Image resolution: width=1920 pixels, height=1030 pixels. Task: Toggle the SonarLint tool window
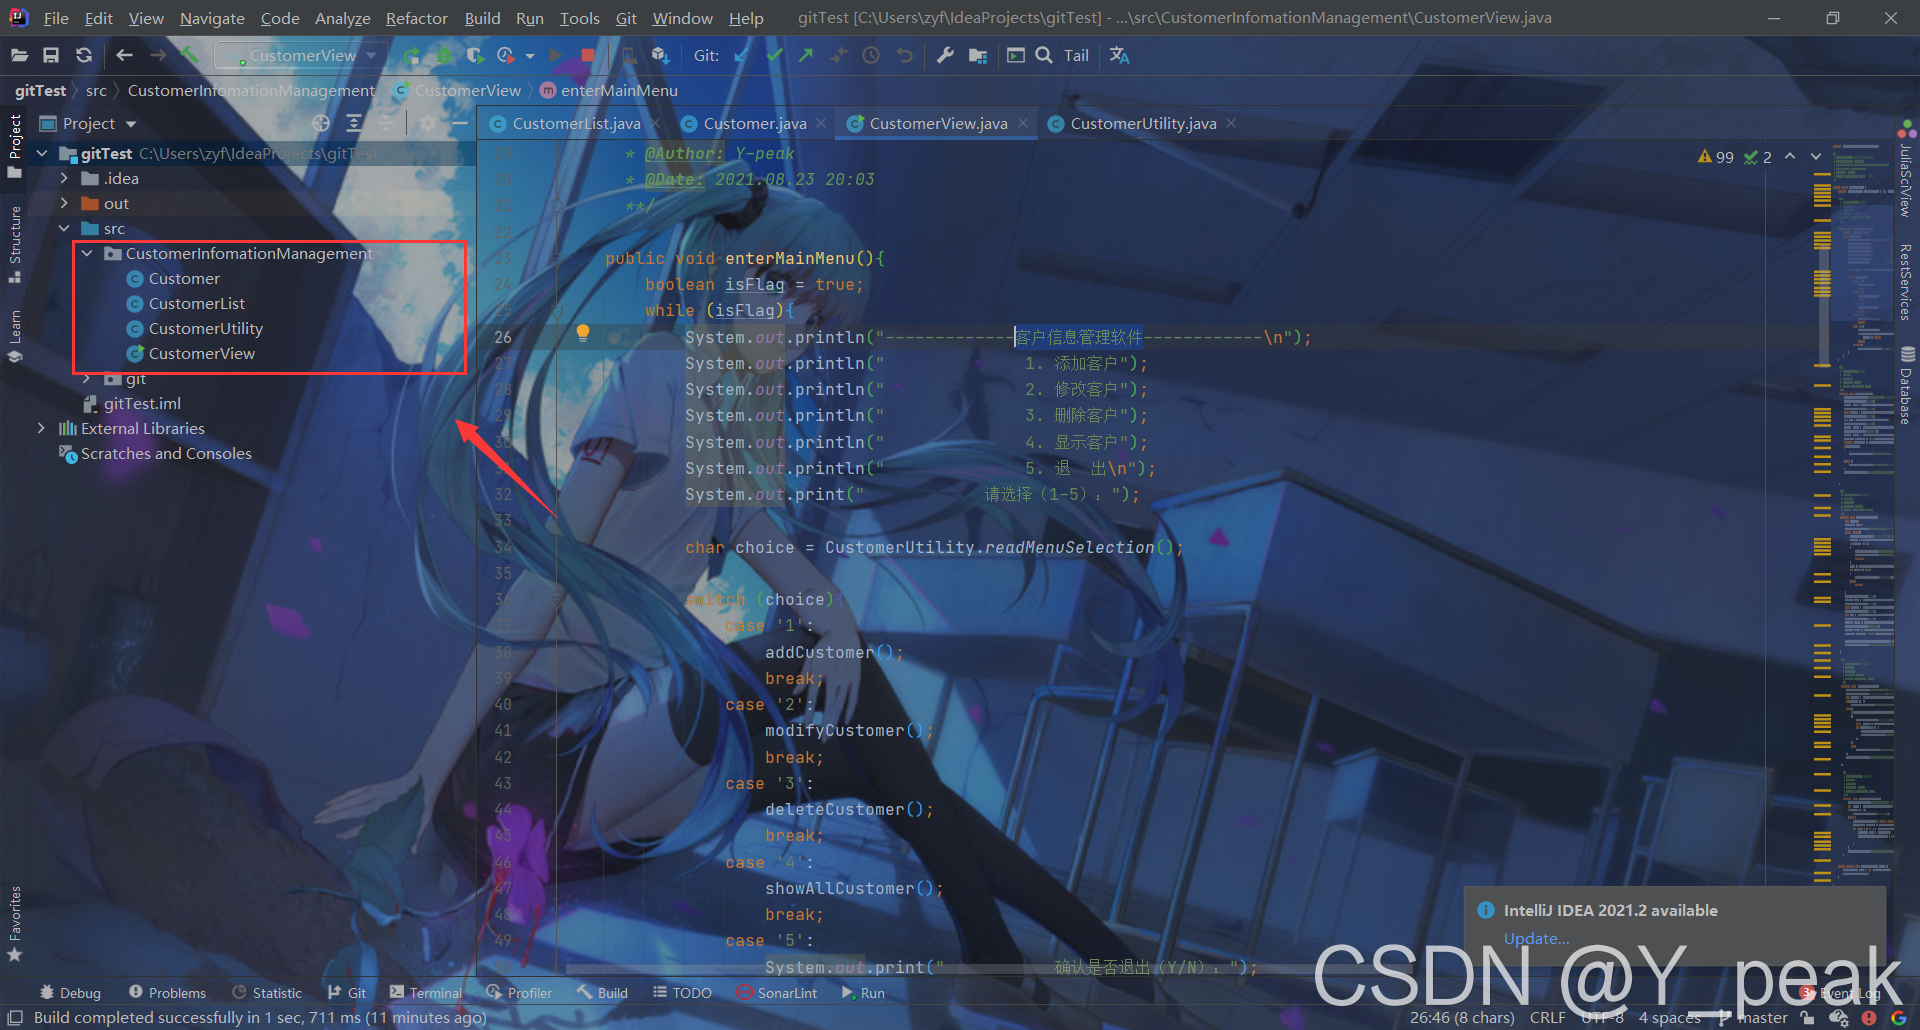click(x=776, y=993)
